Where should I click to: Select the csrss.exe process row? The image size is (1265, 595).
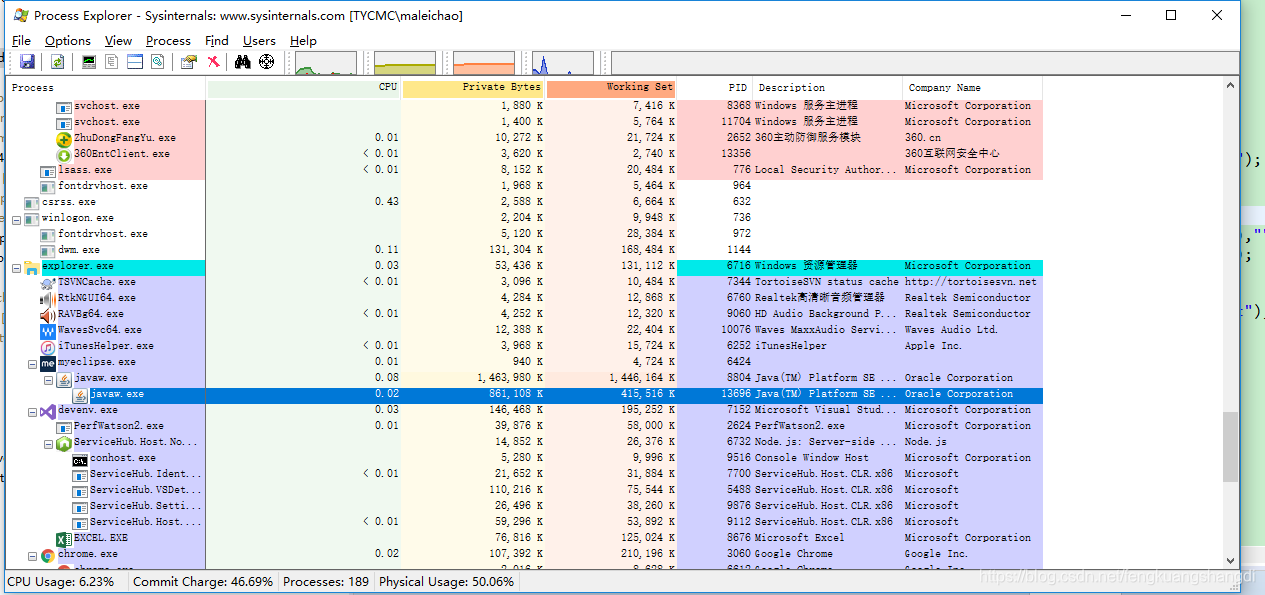pyautogui.click(x=524, y=202)
